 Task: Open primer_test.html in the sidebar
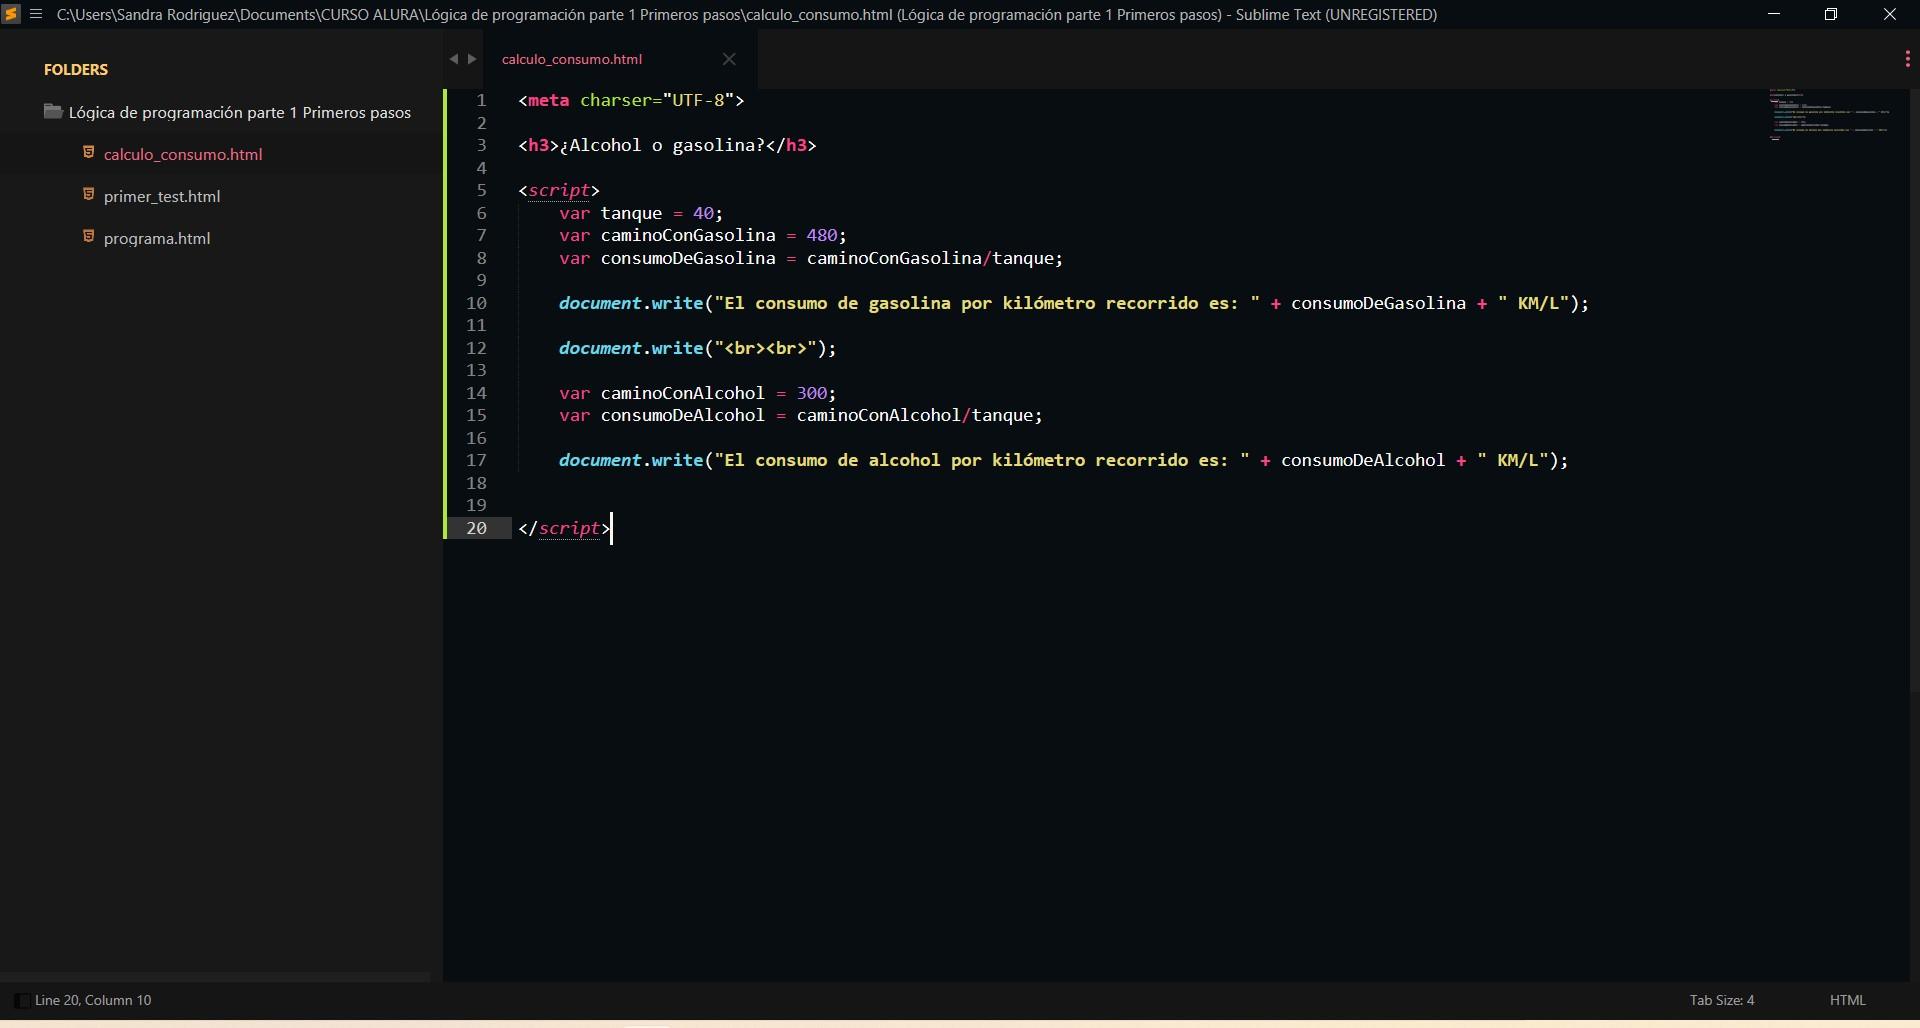point(162,196)
